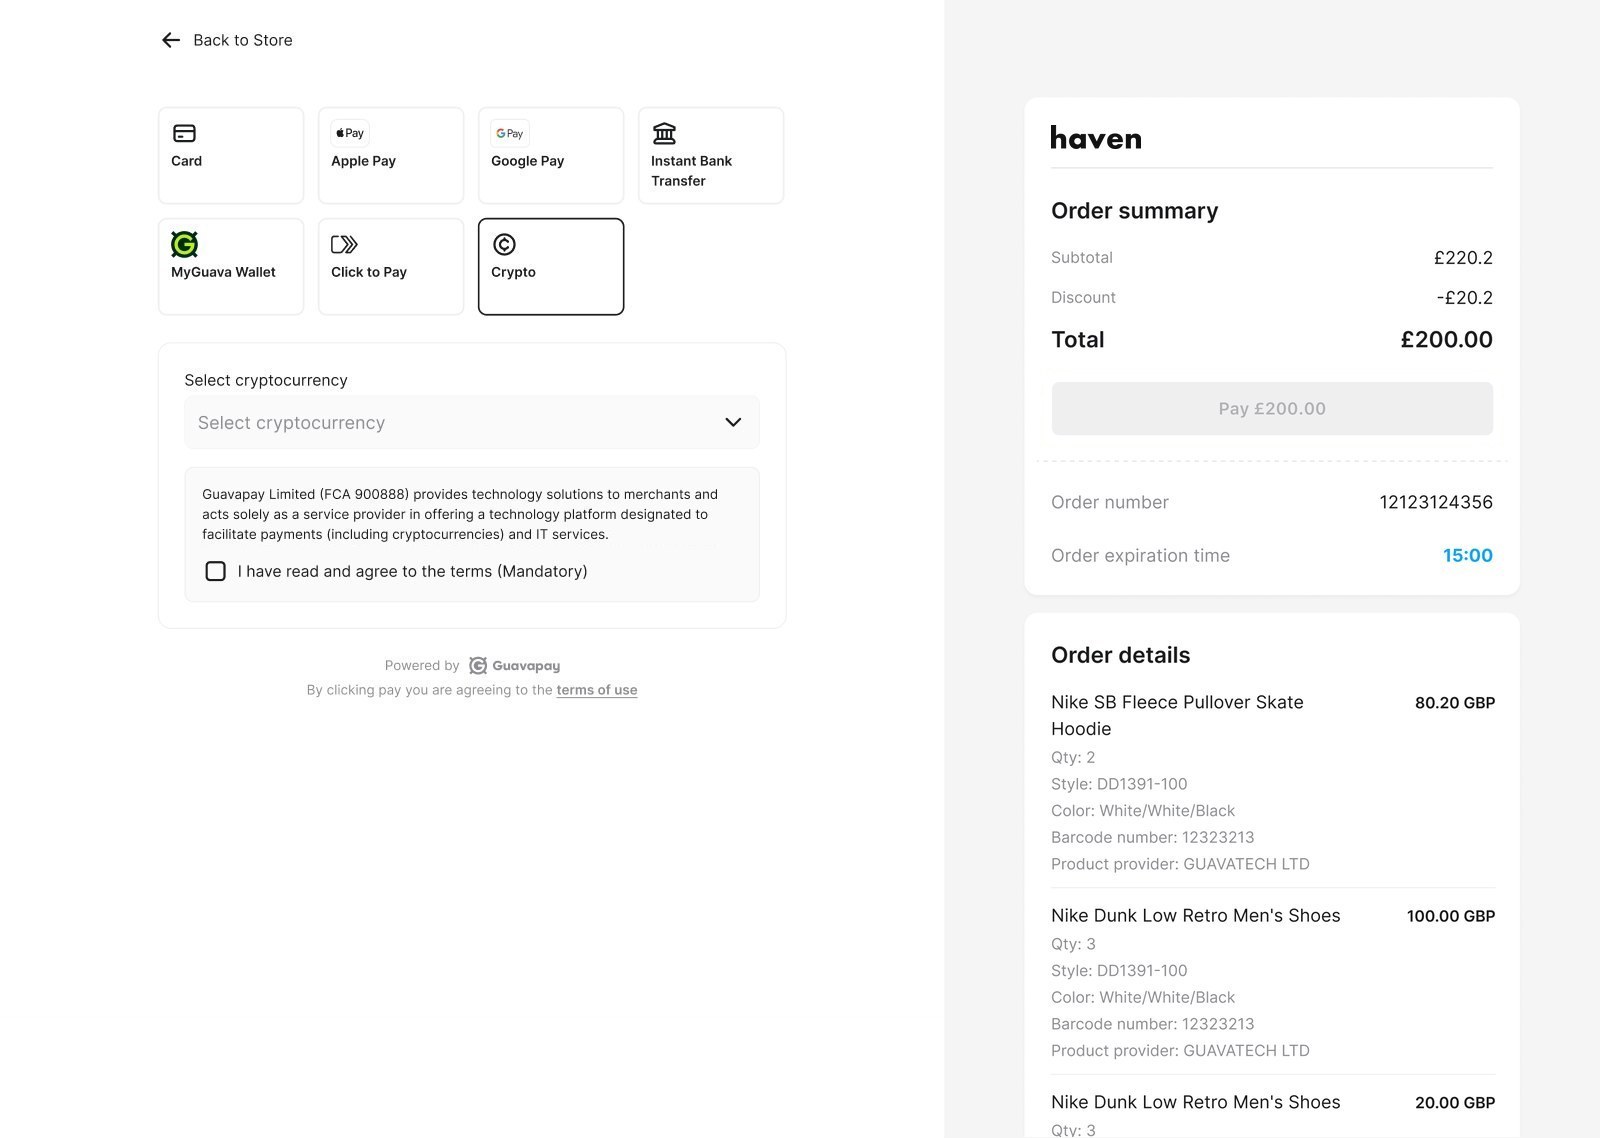The height and width of the screenshot is (1138, 1600).
Task: Click the Discount value -£20.2
Action: (x=1464, y=297)
